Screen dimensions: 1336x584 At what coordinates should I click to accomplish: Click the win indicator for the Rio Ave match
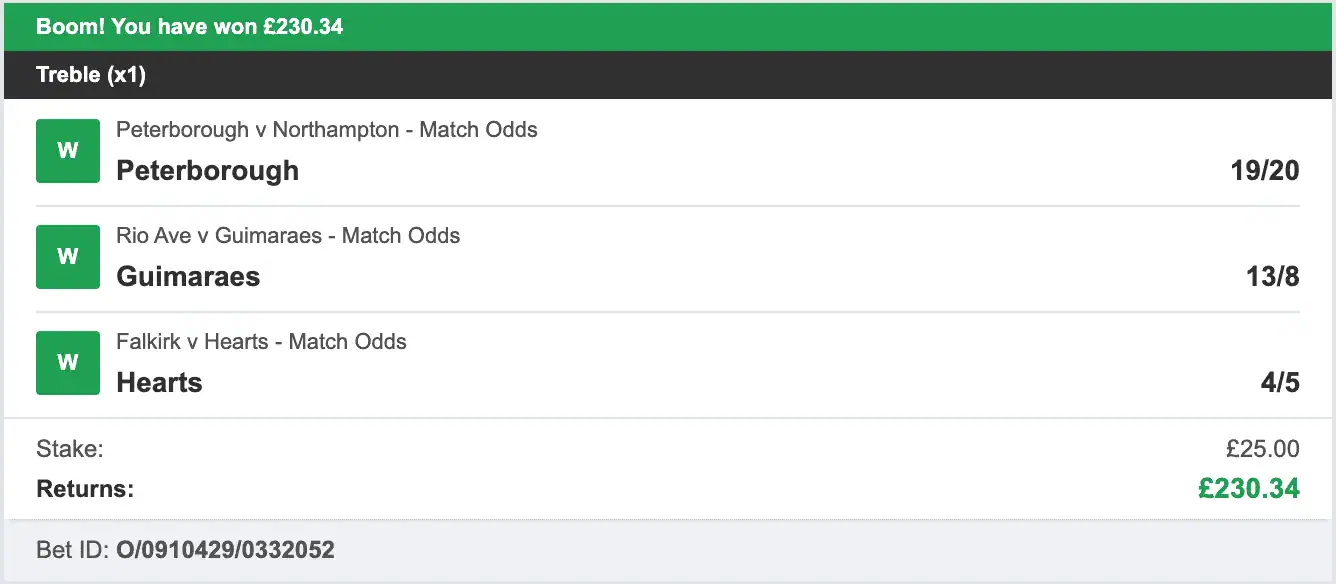point(66,256)
